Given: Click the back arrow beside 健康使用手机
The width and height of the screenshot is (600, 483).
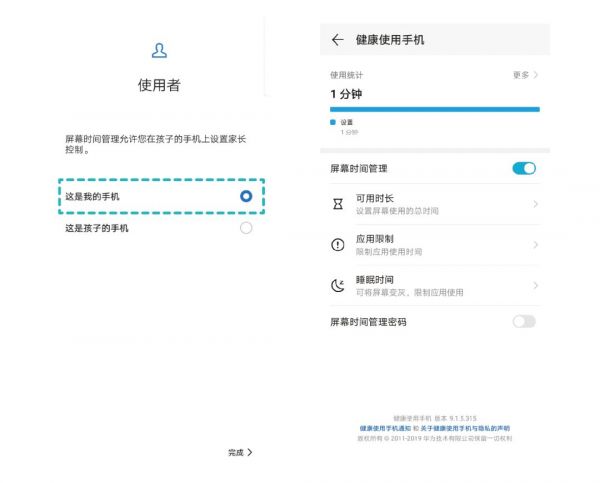Looking at the screenshot, I should click(x=337, y=40).
